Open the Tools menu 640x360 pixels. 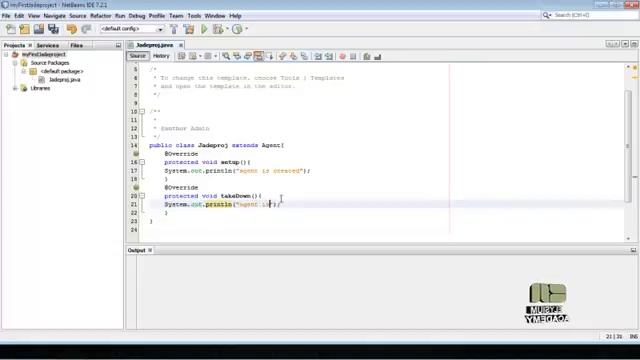[x=194, y=16]
